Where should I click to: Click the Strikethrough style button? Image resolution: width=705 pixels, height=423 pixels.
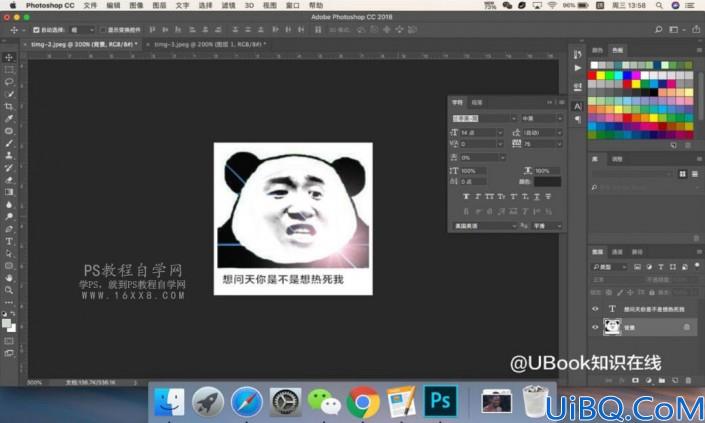[548, 196]
